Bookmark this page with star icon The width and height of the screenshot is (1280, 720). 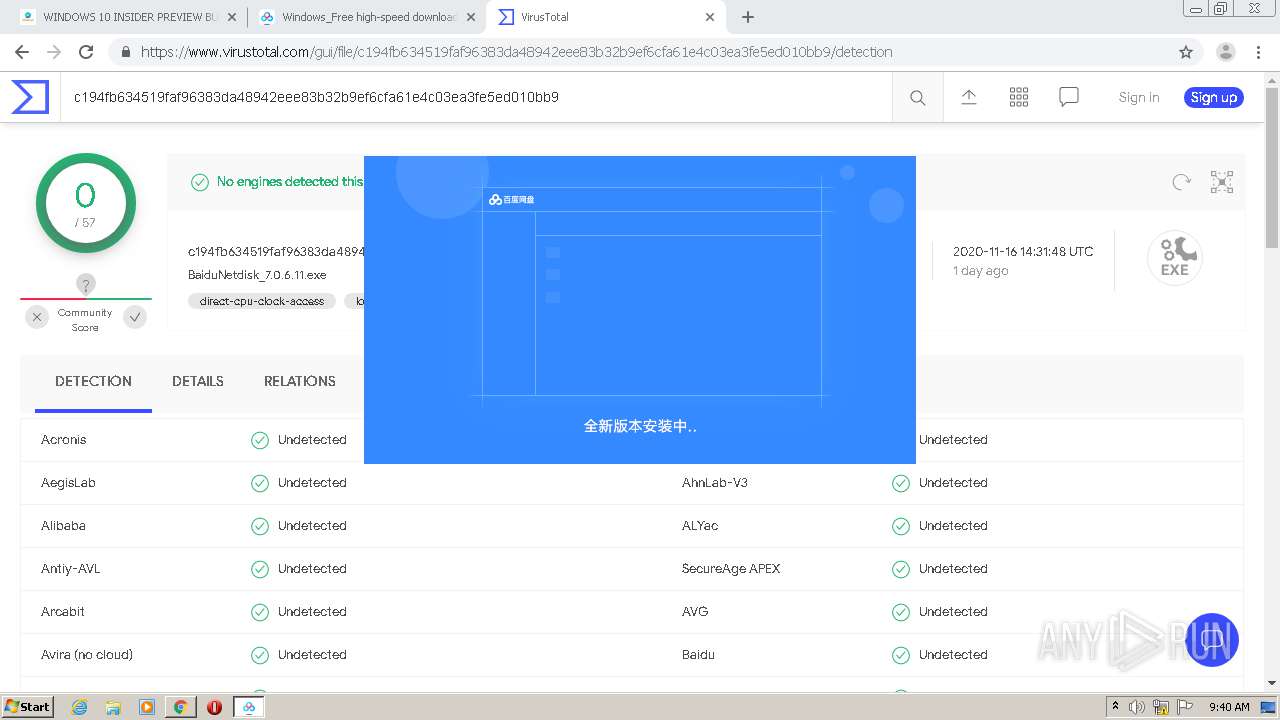point(1186,52)
